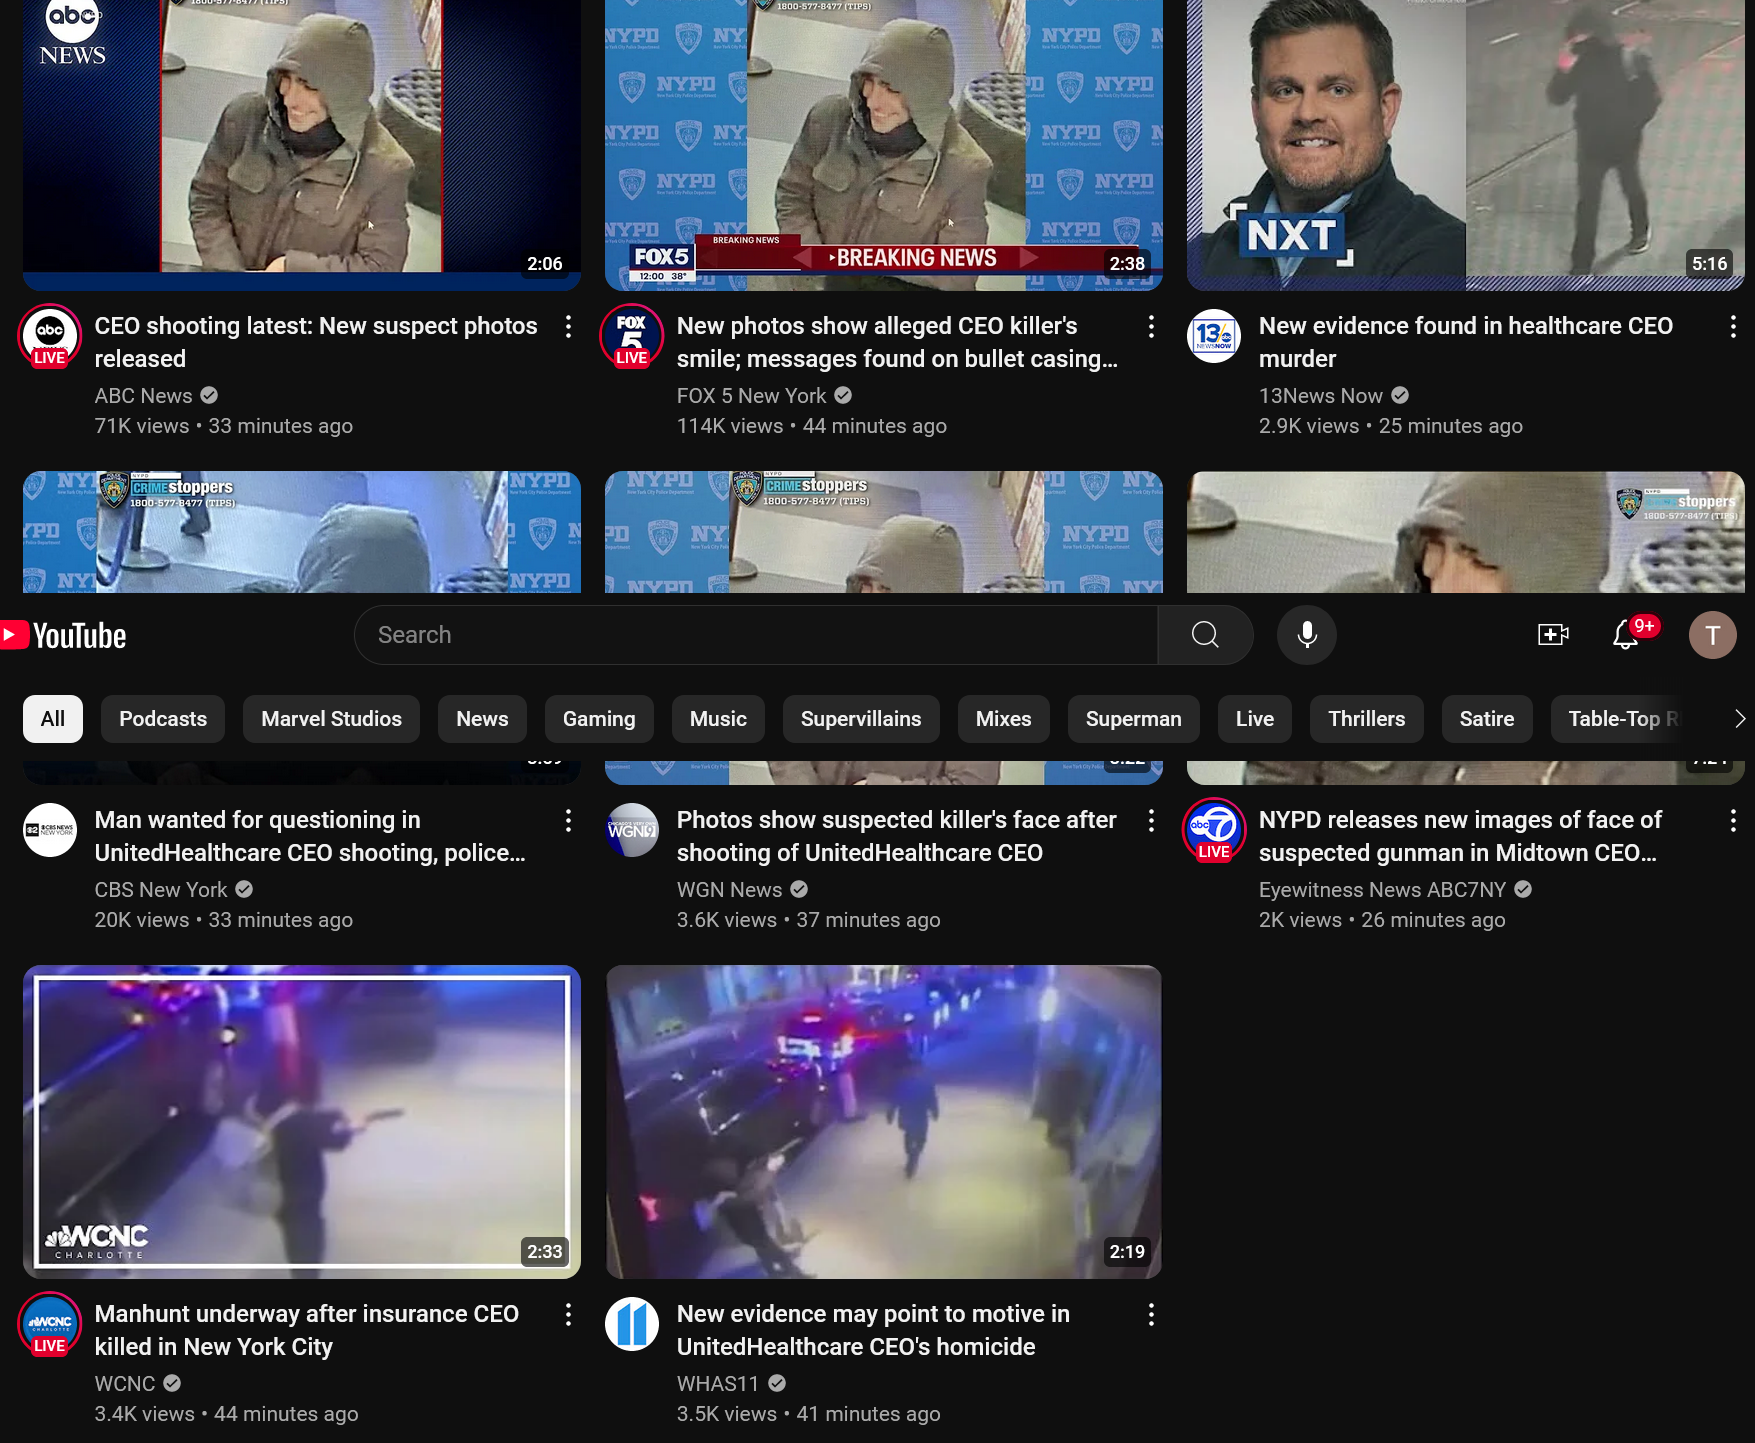
Task: Select the Satire filter chip
Action: [x=1486, y=719]
